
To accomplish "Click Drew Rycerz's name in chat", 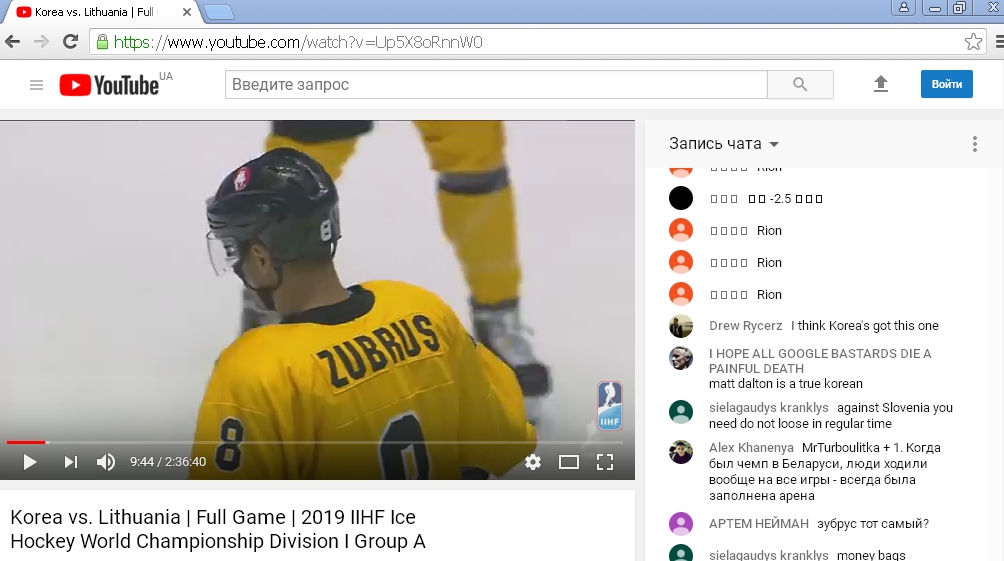I will [x=745, y=326].
